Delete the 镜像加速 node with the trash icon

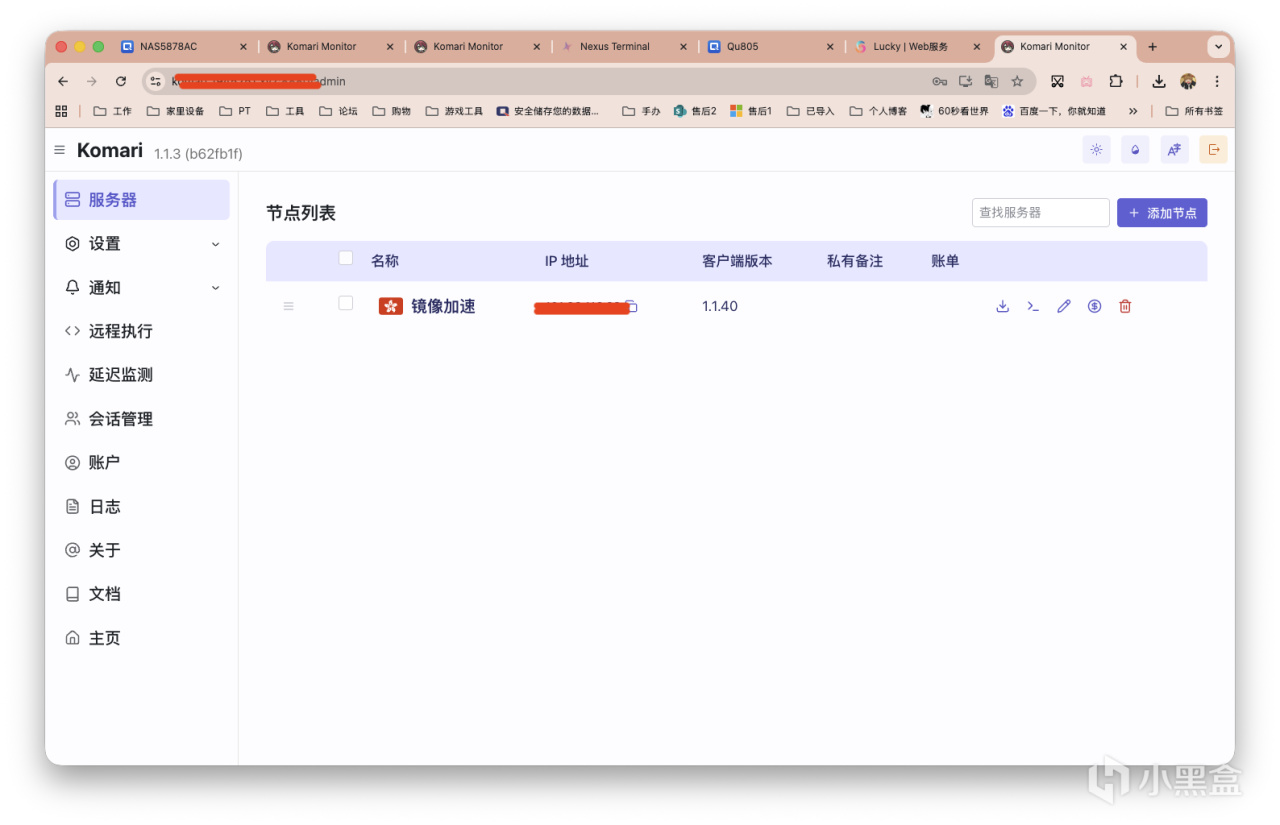1125,306
